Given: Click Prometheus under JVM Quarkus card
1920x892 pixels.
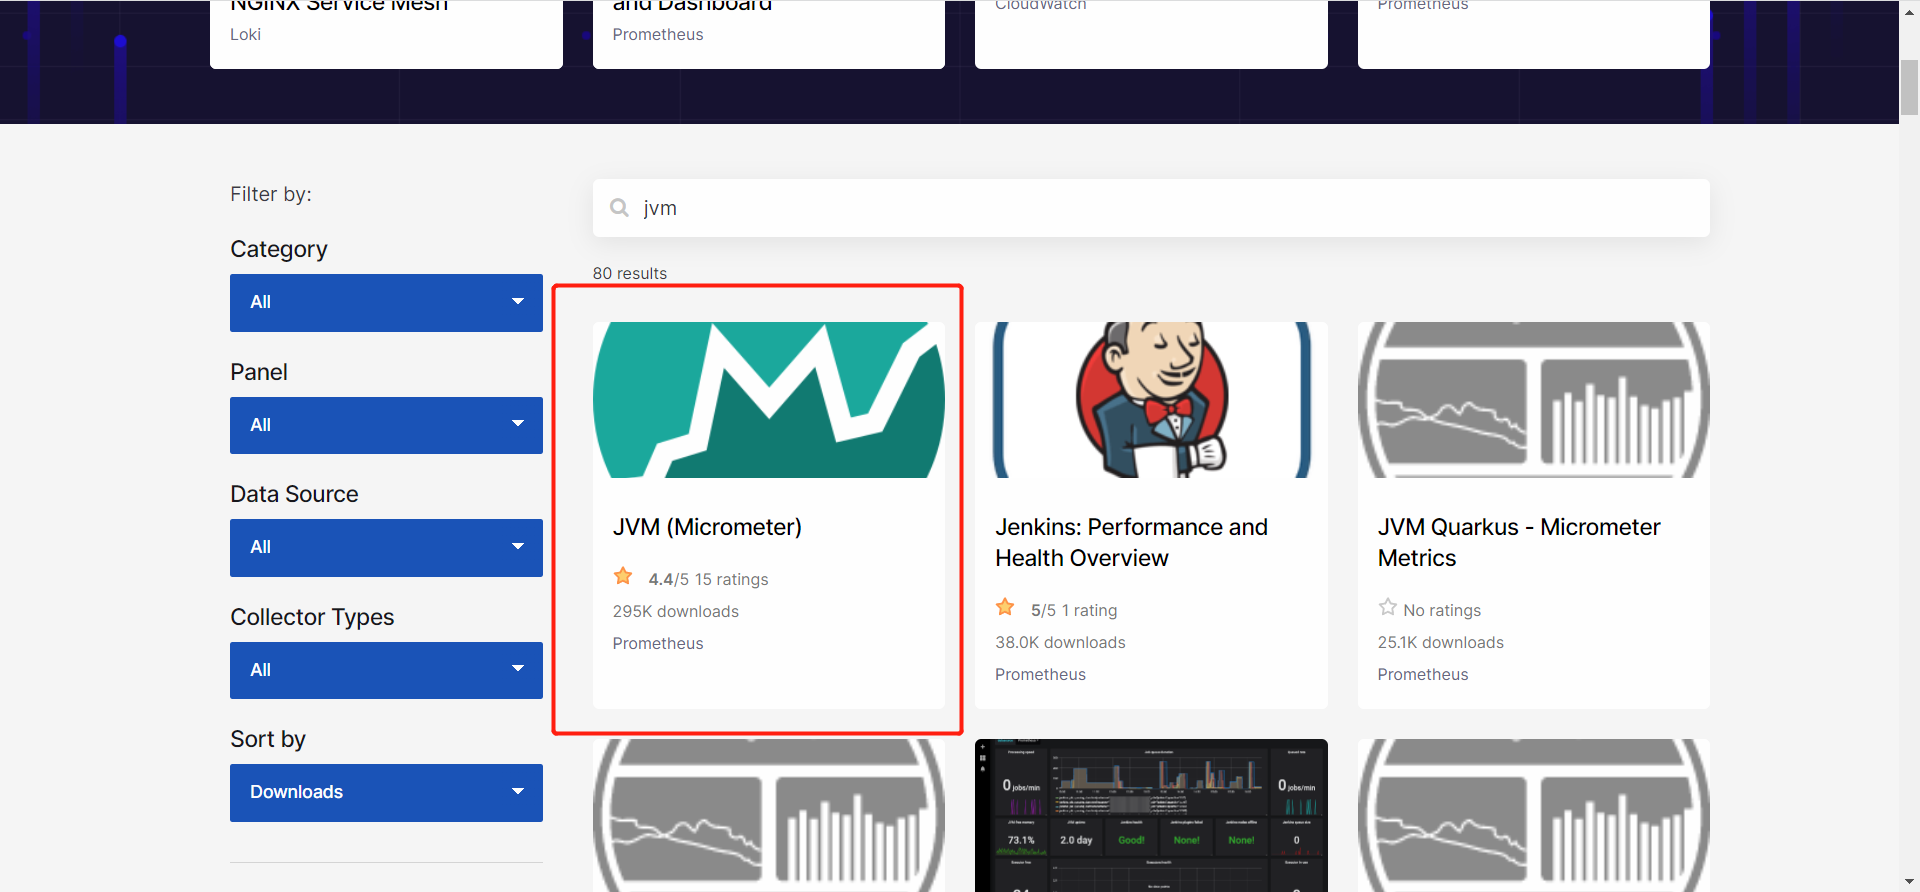Looking at the screenshot, I should (x=1423, y=674).
